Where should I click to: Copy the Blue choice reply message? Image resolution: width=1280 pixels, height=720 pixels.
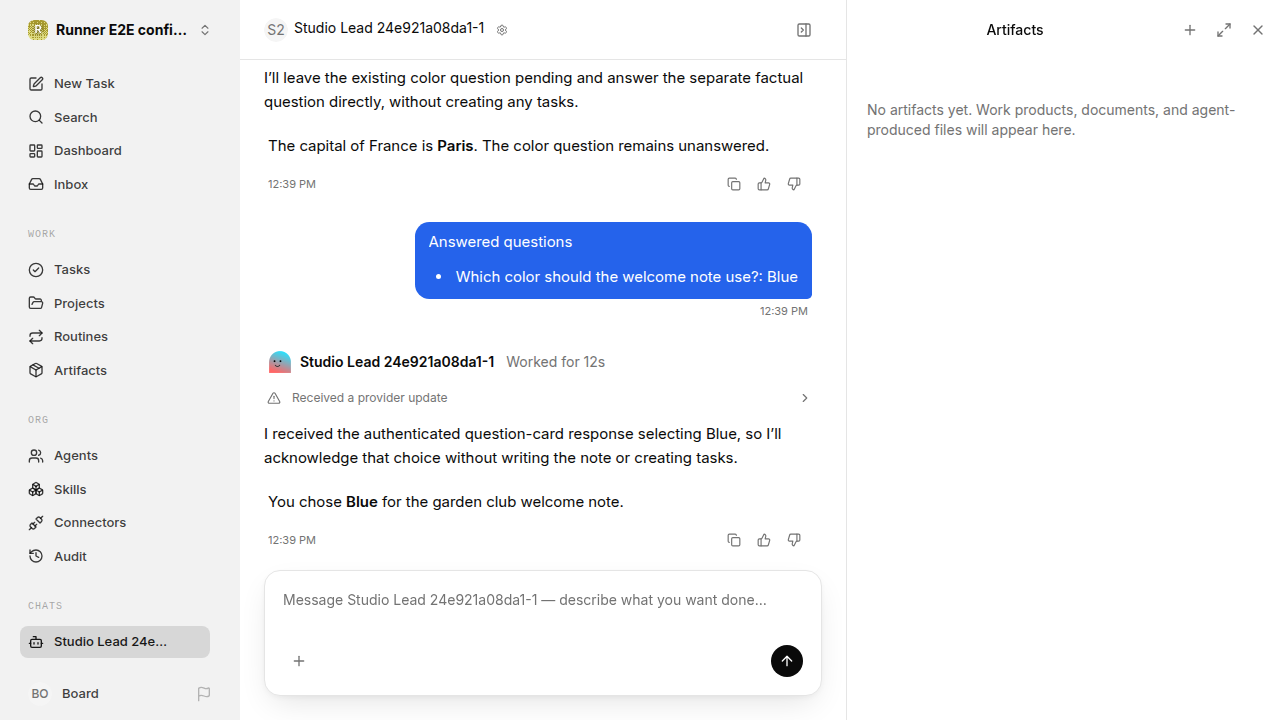tap(734, 540)
